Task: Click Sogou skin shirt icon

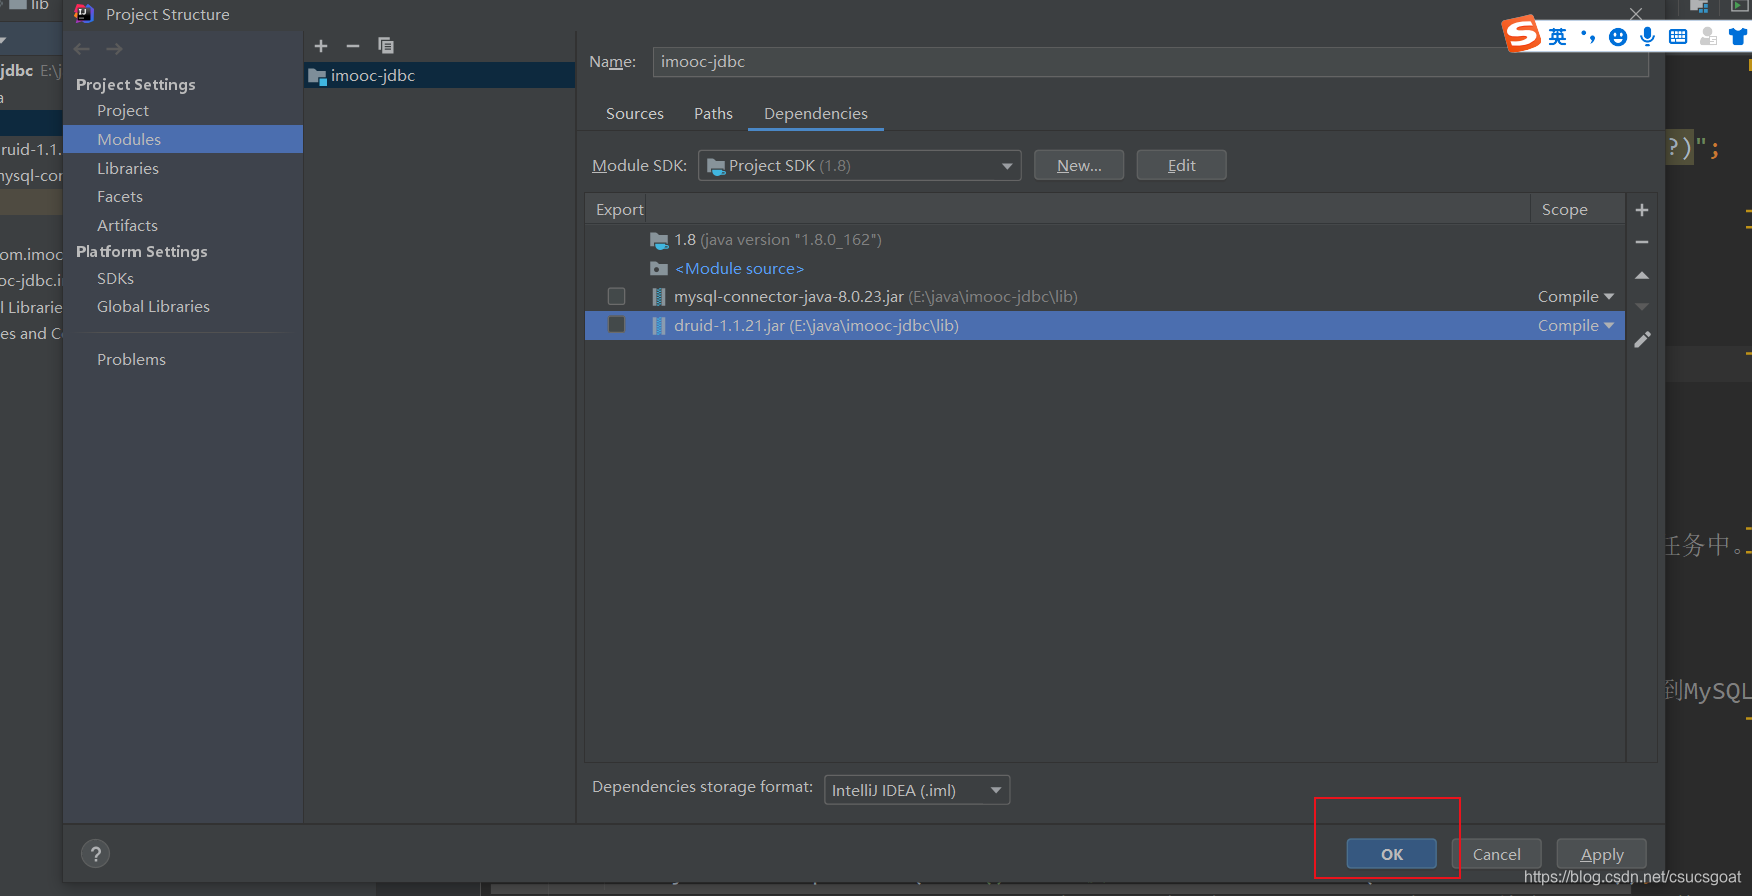Action: [1738, 37]
